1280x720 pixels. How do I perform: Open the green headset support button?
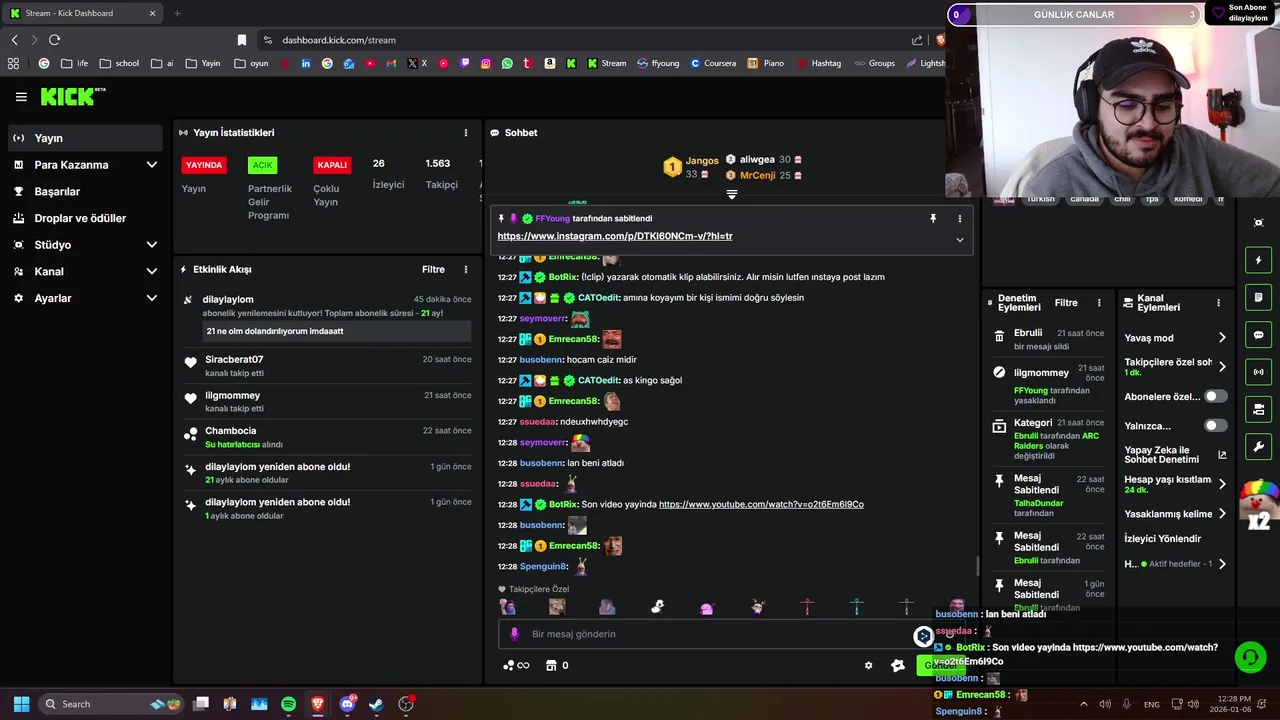pyautogui.click(x=1250, y=657)
